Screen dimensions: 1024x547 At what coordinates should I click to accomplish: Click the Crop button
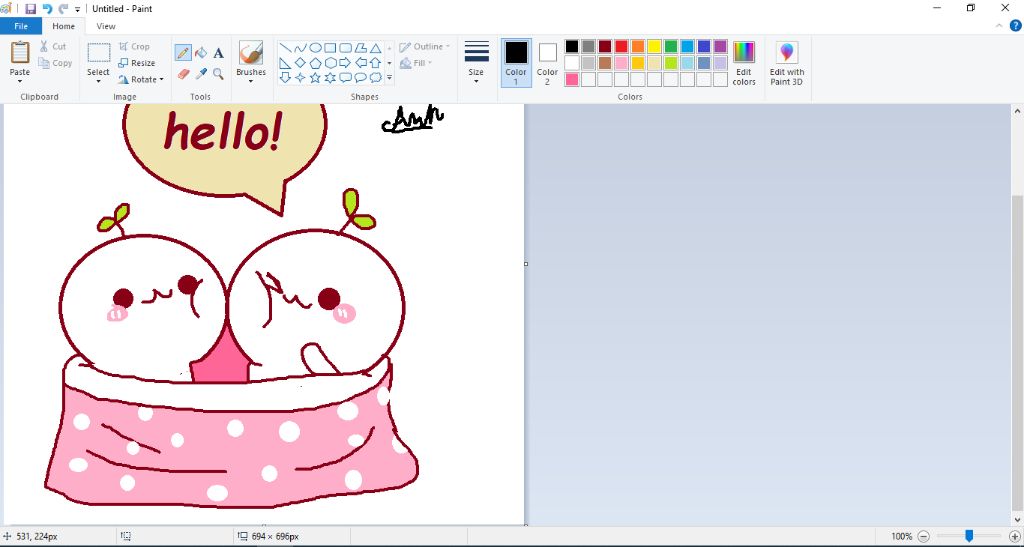click(134, 46)
